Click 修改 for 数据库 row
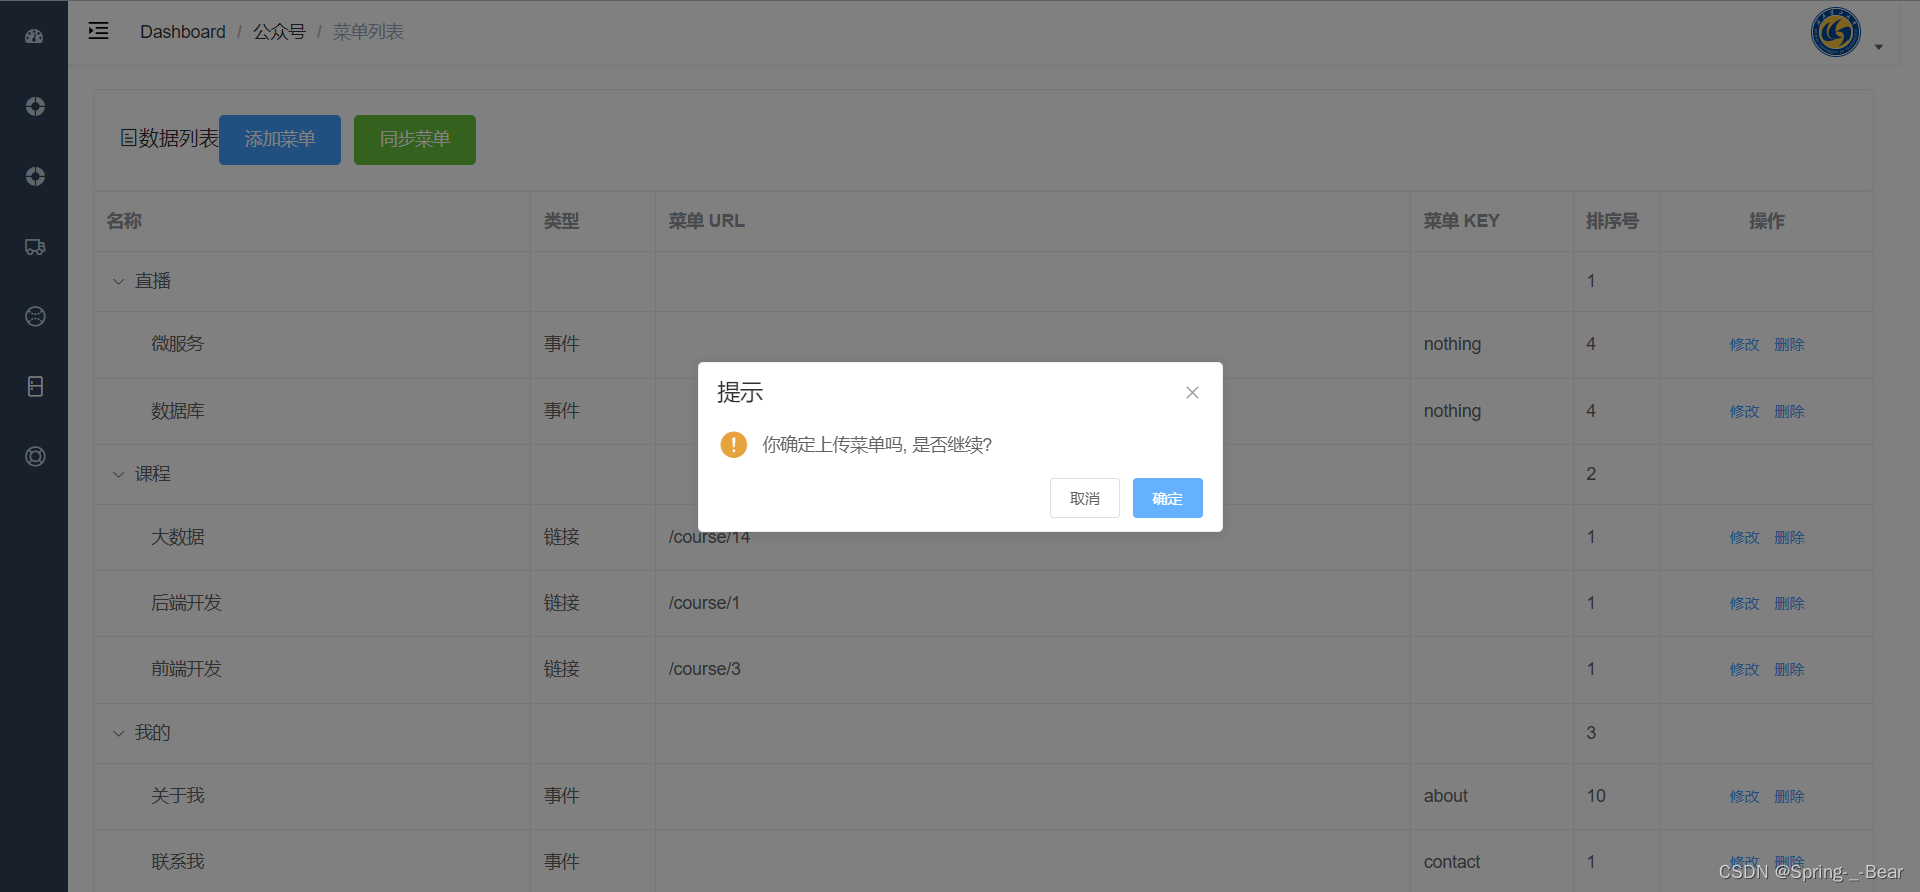The image size is (1920, 892). click(x=1744, y=411)
